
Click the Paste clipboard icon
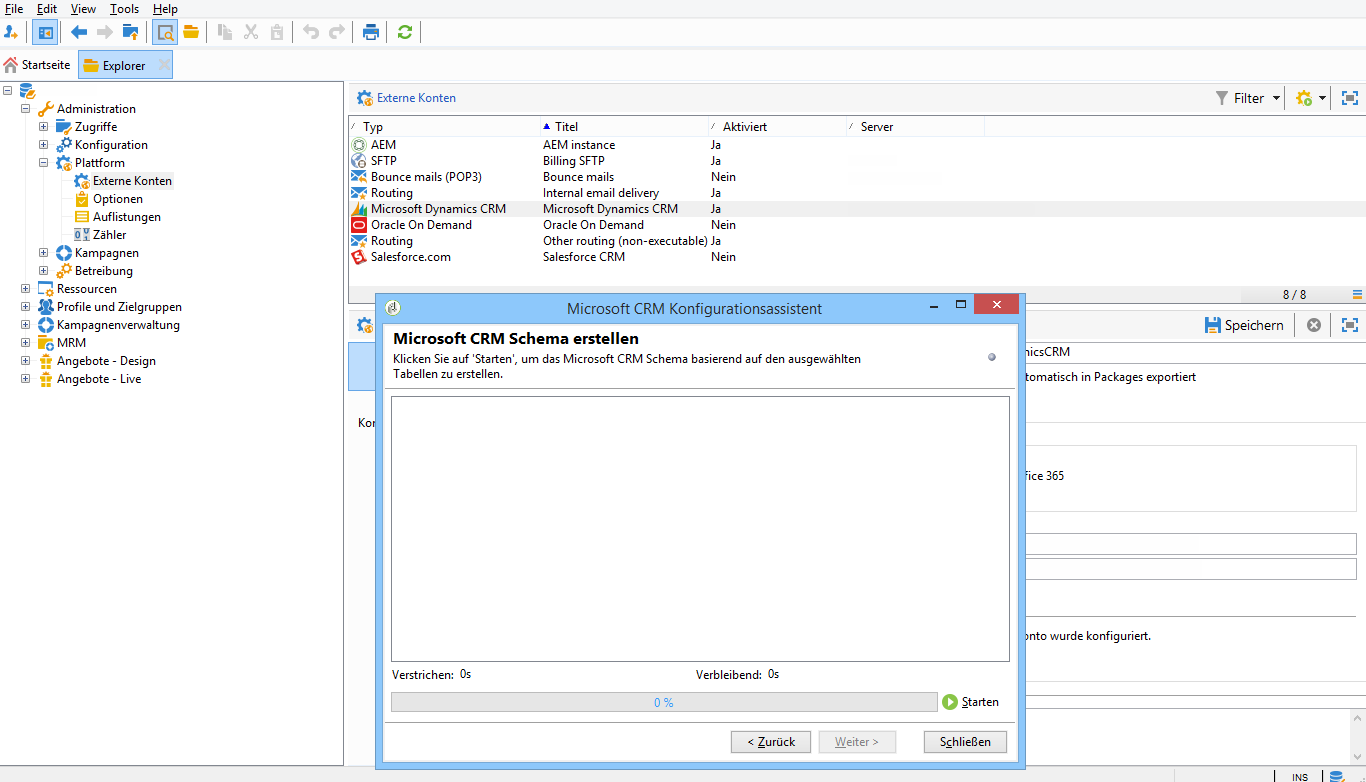(277, 32)
